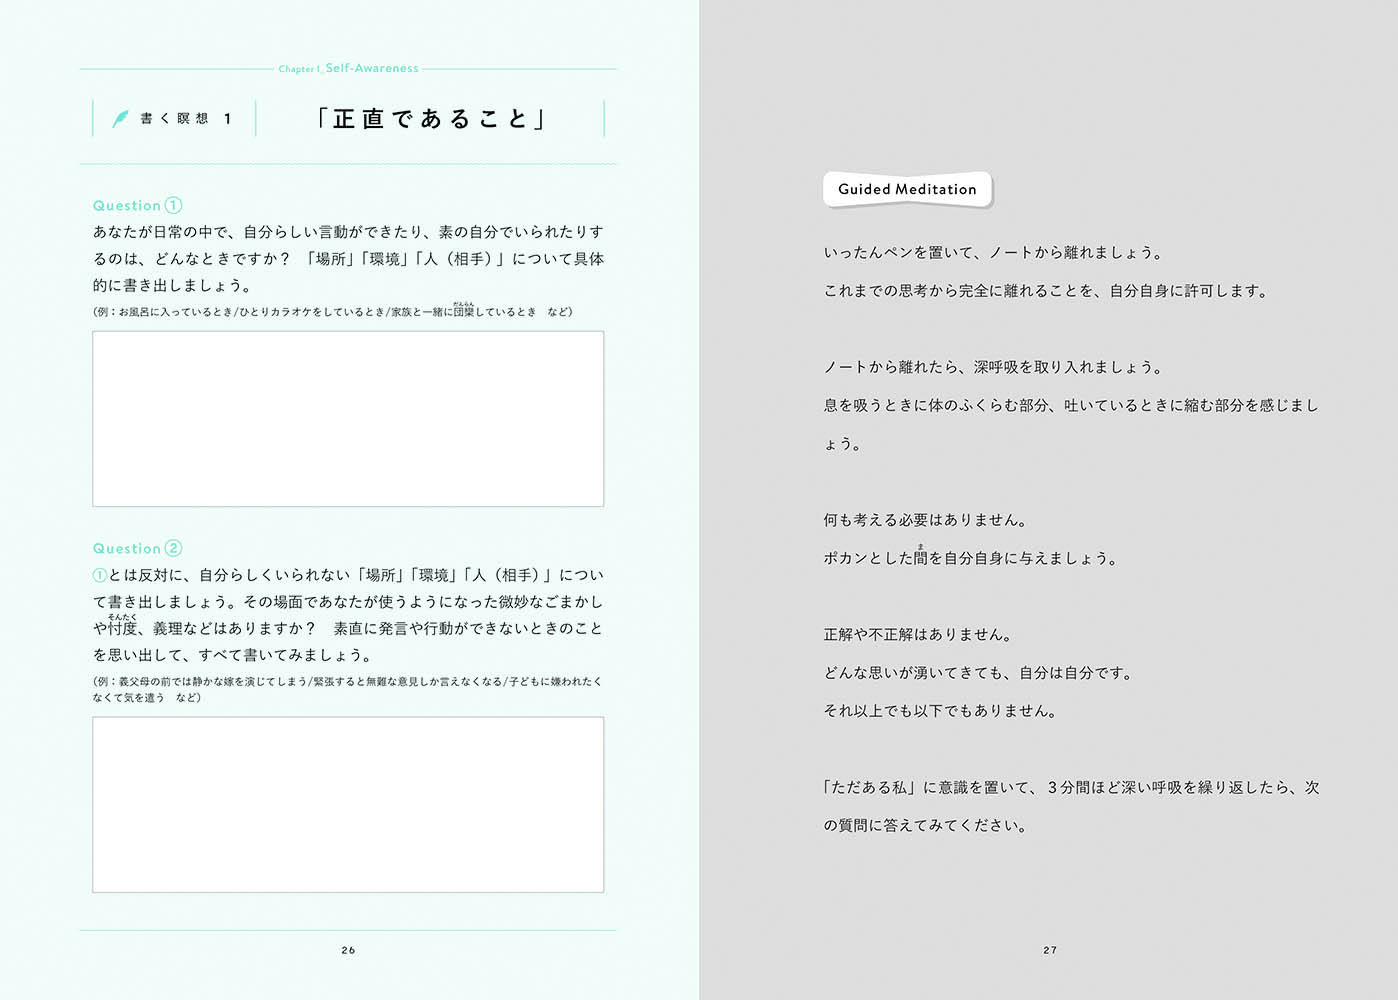The height and width of the screenshot is (1000, 1398).
Task: Click the line それ以上でも以下でもありません
Action: coord(940,711)
